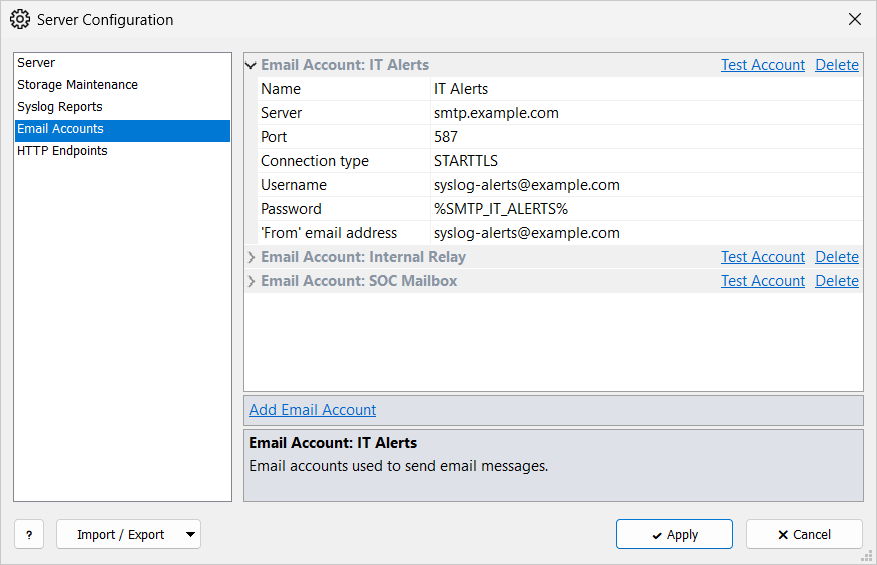Select the Email Account: Internal Relay header
This screenshot has height=565, width=877.
click(364, 257)
